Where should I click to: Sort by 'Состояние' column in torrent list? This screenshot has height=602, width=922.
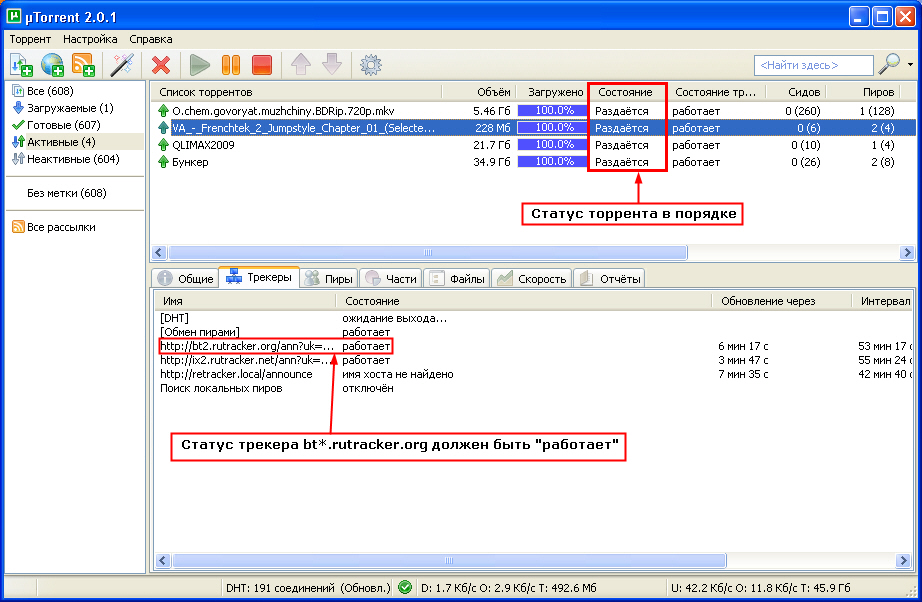point(625,92)
